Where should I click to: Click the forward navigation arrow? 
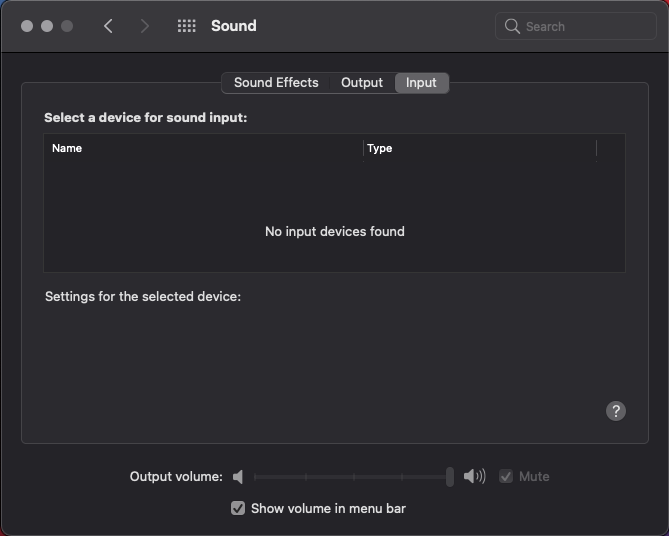pos(145,26)
